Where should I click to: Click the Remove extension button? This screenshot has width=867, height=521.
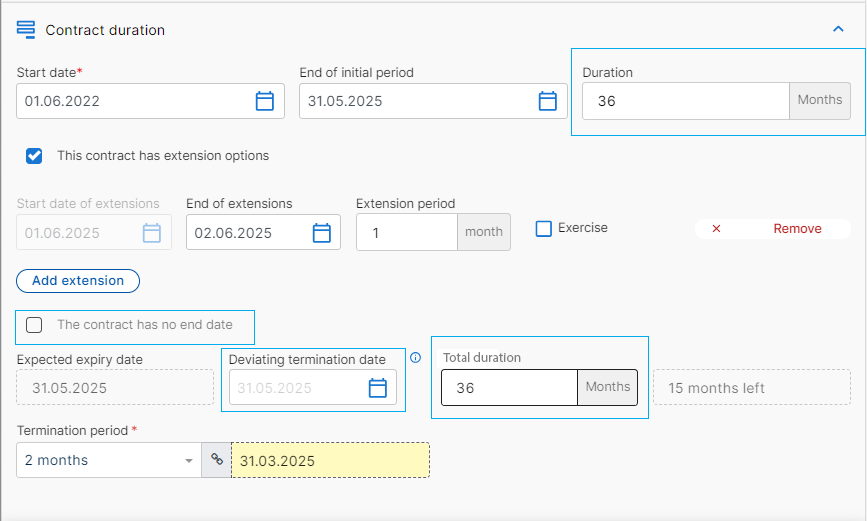[772, 228]
